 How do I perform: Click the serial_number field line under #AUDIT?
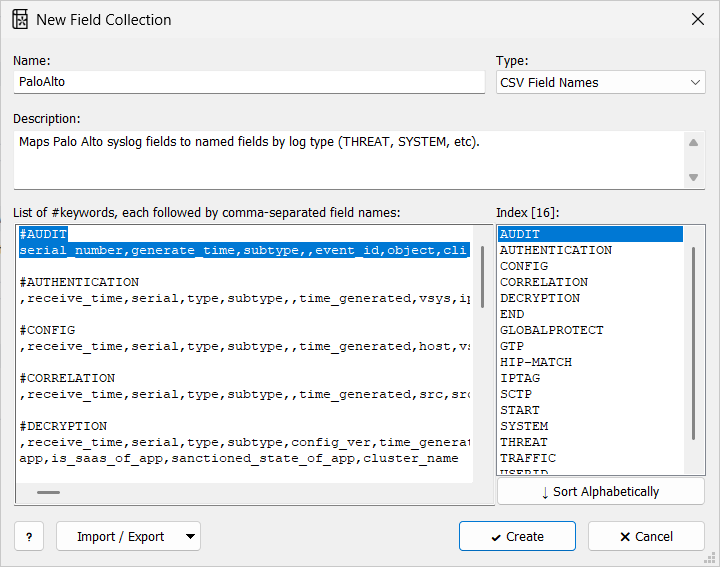point(244,250)
